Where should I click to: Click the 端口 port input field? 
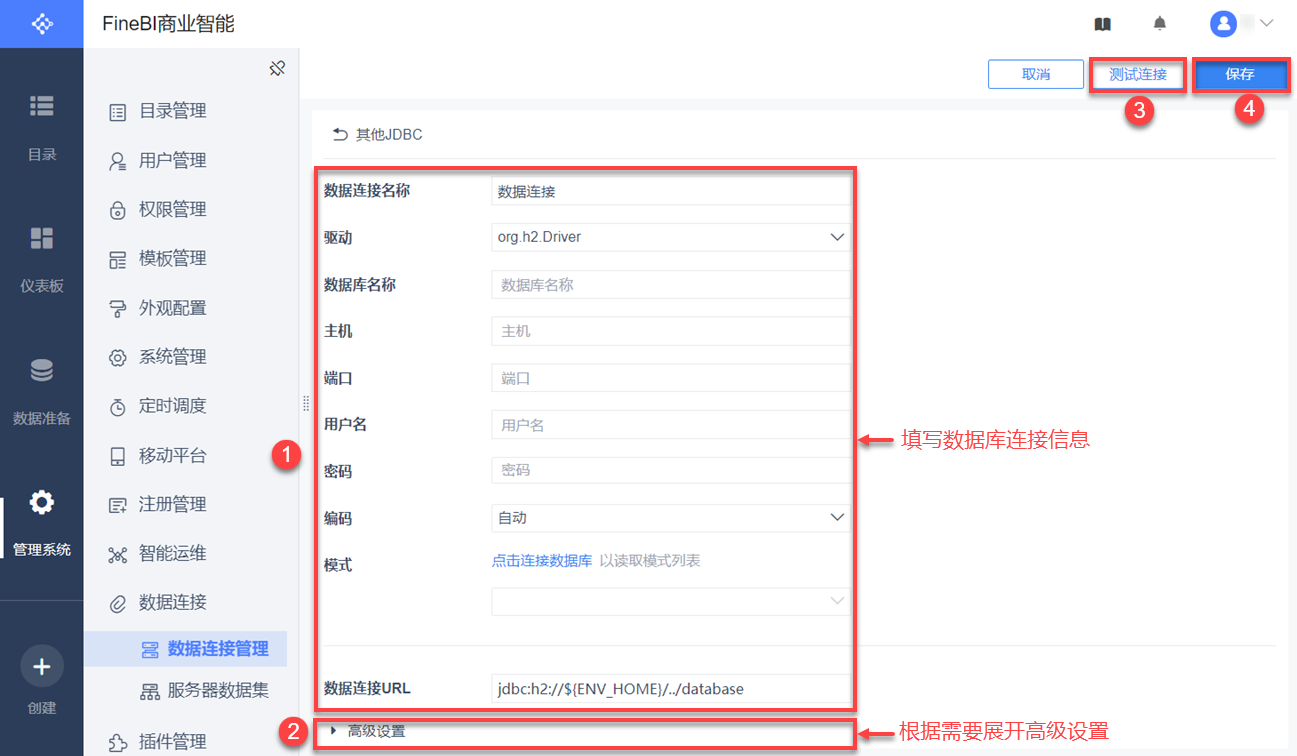671,378
